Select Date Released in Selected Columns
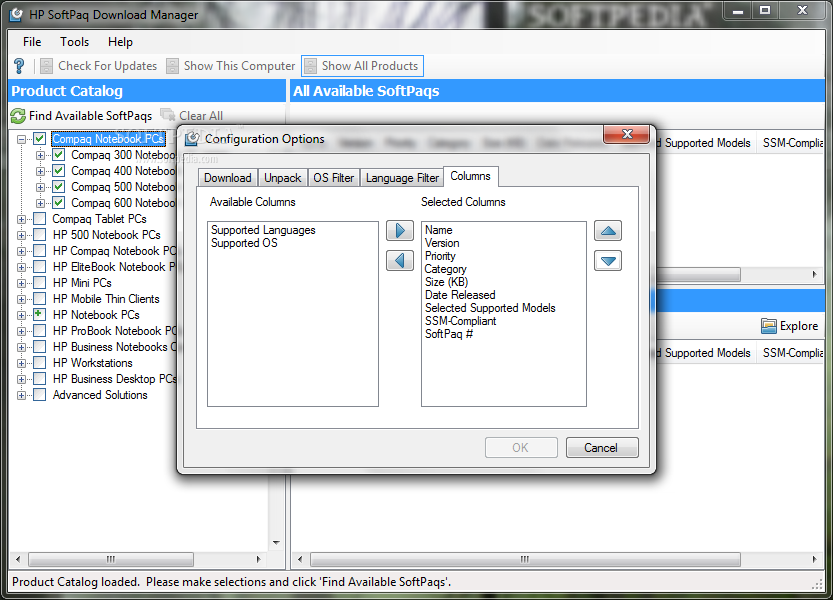833x600 pixels. tap(460, 295)
